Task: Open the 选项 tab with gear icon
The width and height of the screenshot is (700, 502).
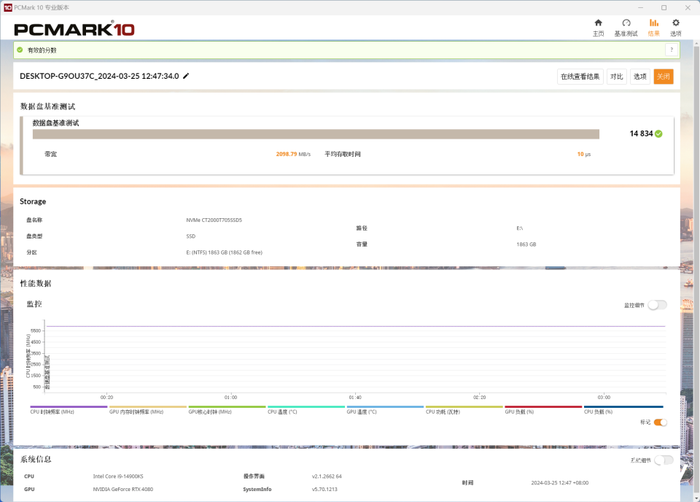Action: [x=675, y=28]
